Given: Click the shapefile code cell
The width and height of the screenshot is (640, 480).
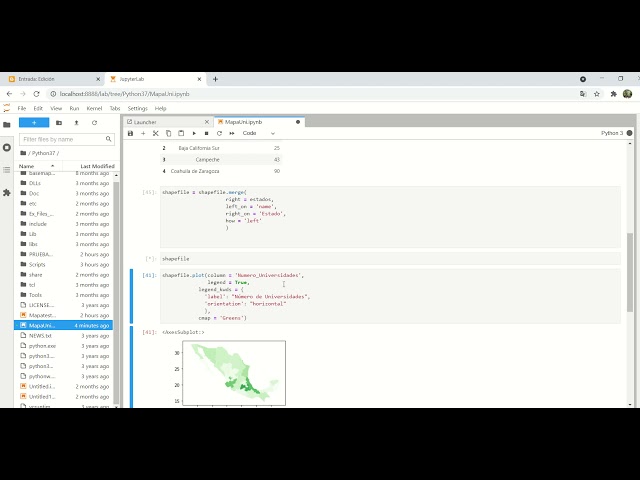Looking at the screenshot, I should tap(390, 259).
